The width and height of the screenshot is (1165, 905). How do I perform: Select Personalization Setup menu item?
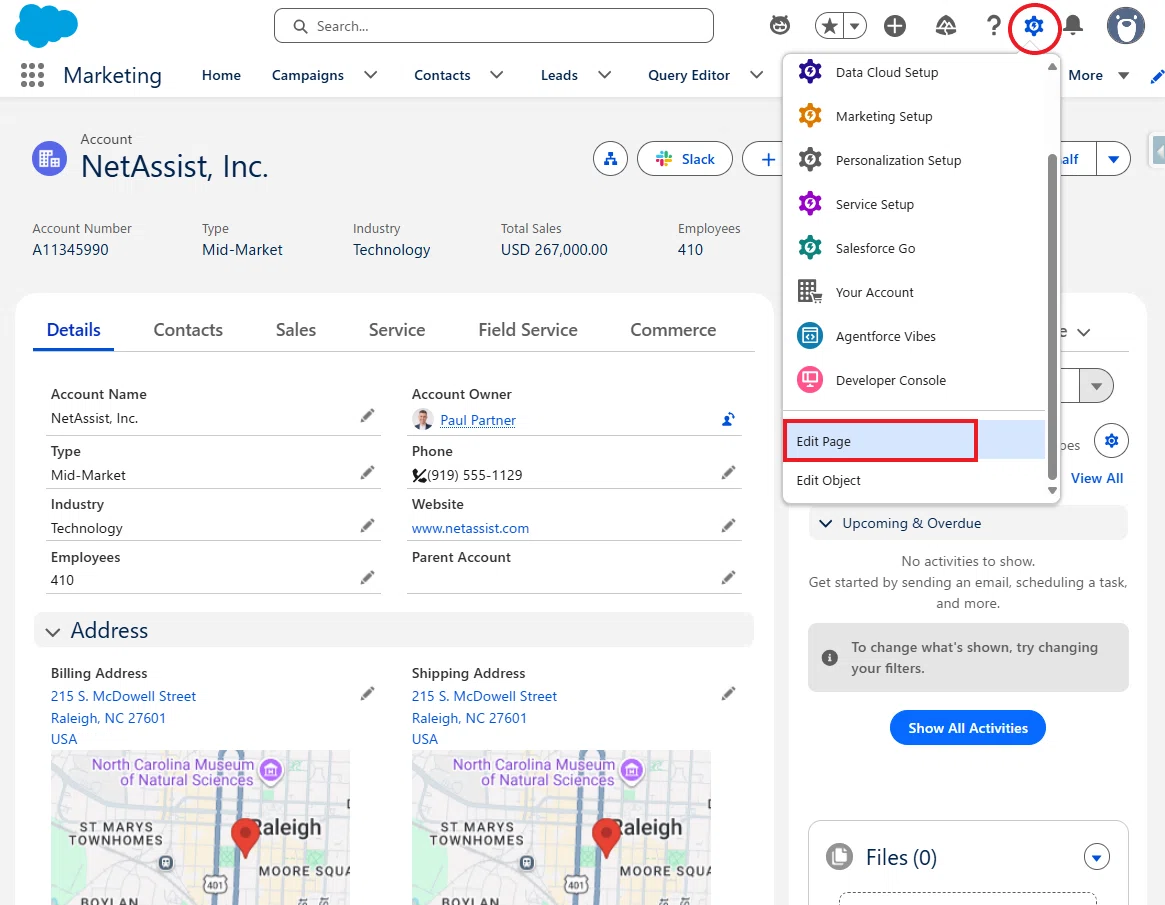[x=915, y=160]
